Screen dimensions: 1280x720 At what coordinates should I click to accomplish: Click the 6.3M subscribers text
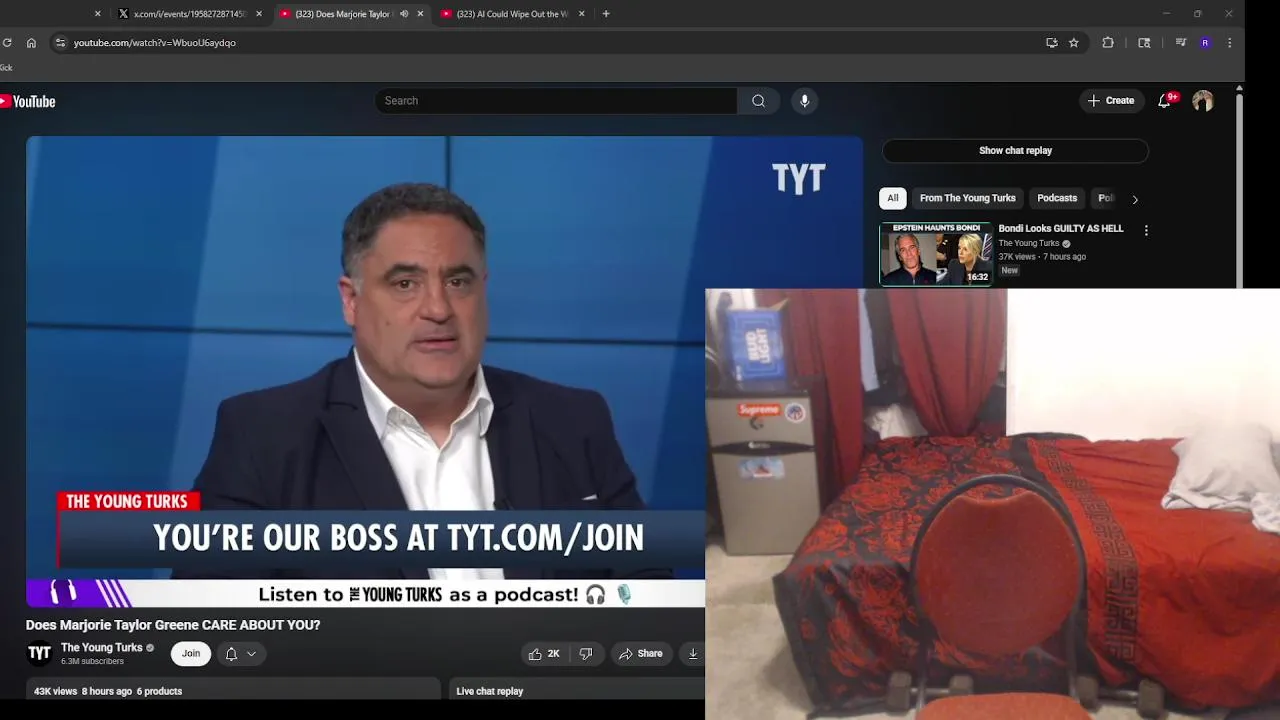(92, 661)
